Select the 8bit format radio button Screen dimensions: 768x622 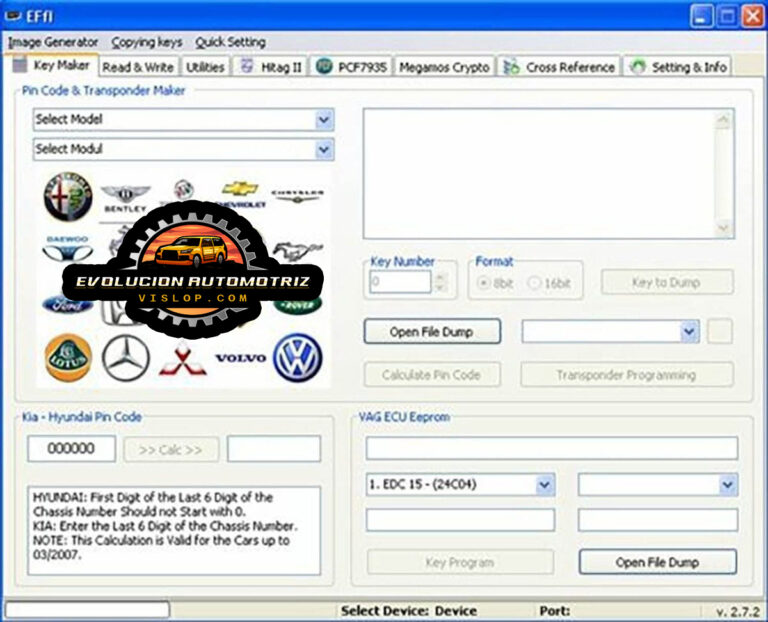click(485, 283)
